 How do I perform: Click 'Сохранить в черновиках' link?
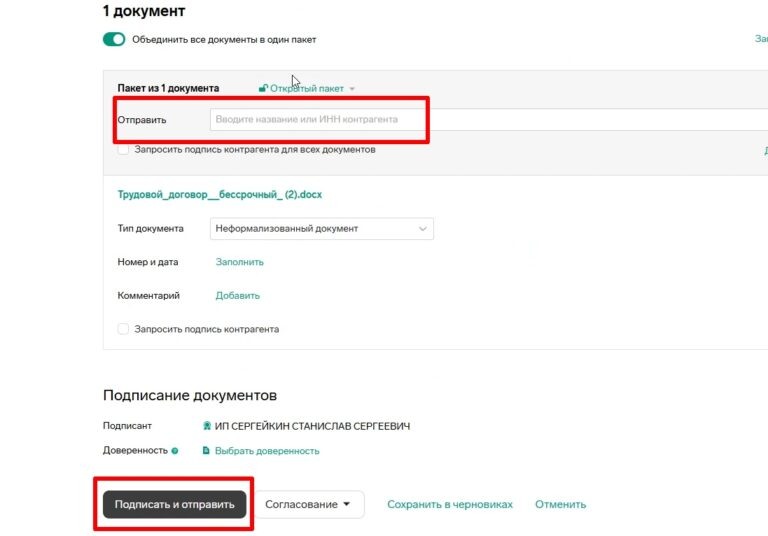[x=450, y=504]
